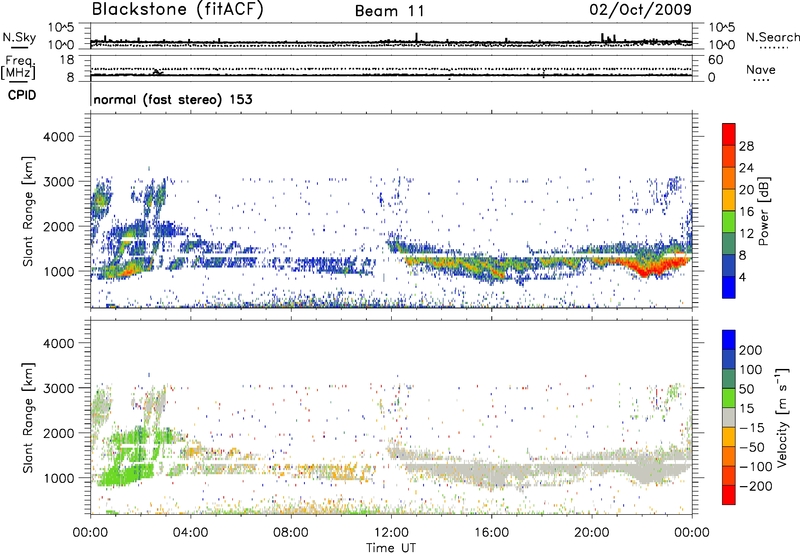Viewport: 800px width, 554px height.
Task: Click the 'N.Sky' legend label
Action: 19,37
